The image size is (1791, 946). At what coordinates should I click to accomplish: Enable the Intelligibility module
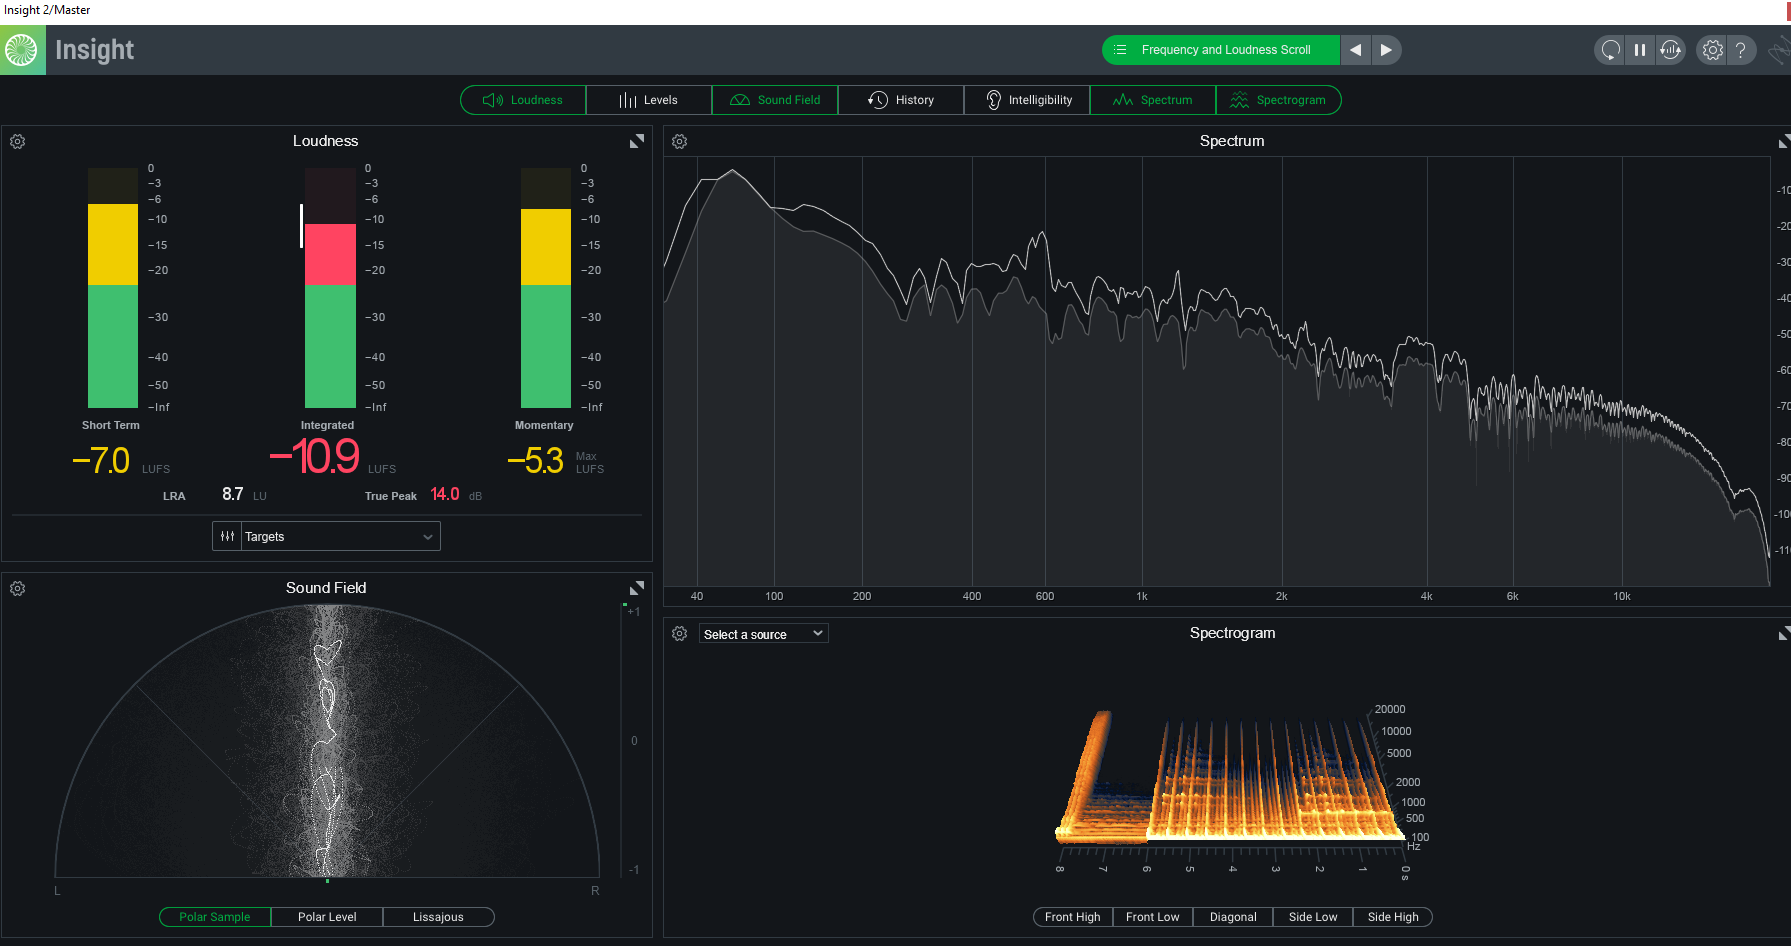(x=1027, y=100)
